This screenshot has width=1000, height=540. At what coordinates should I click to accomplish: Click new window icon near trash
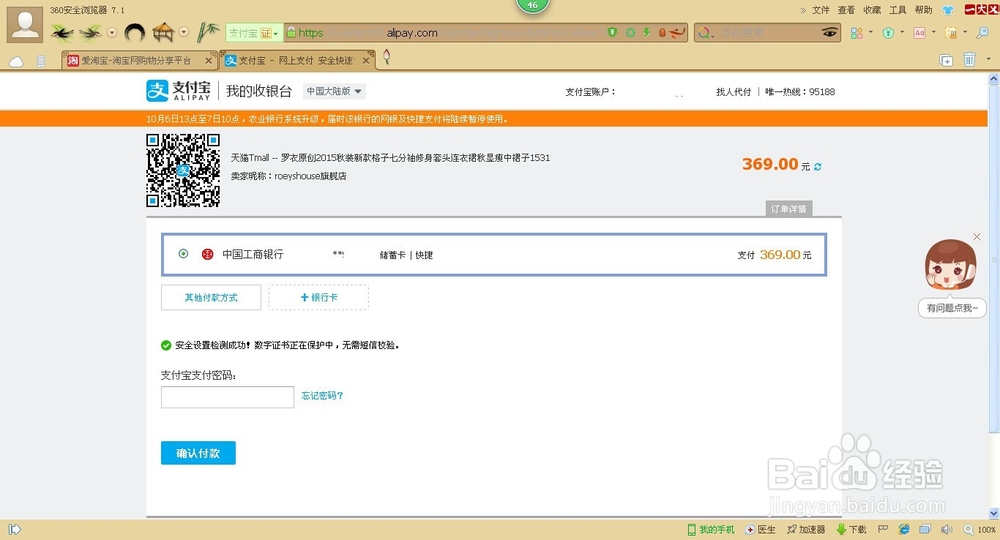[946, 60]
